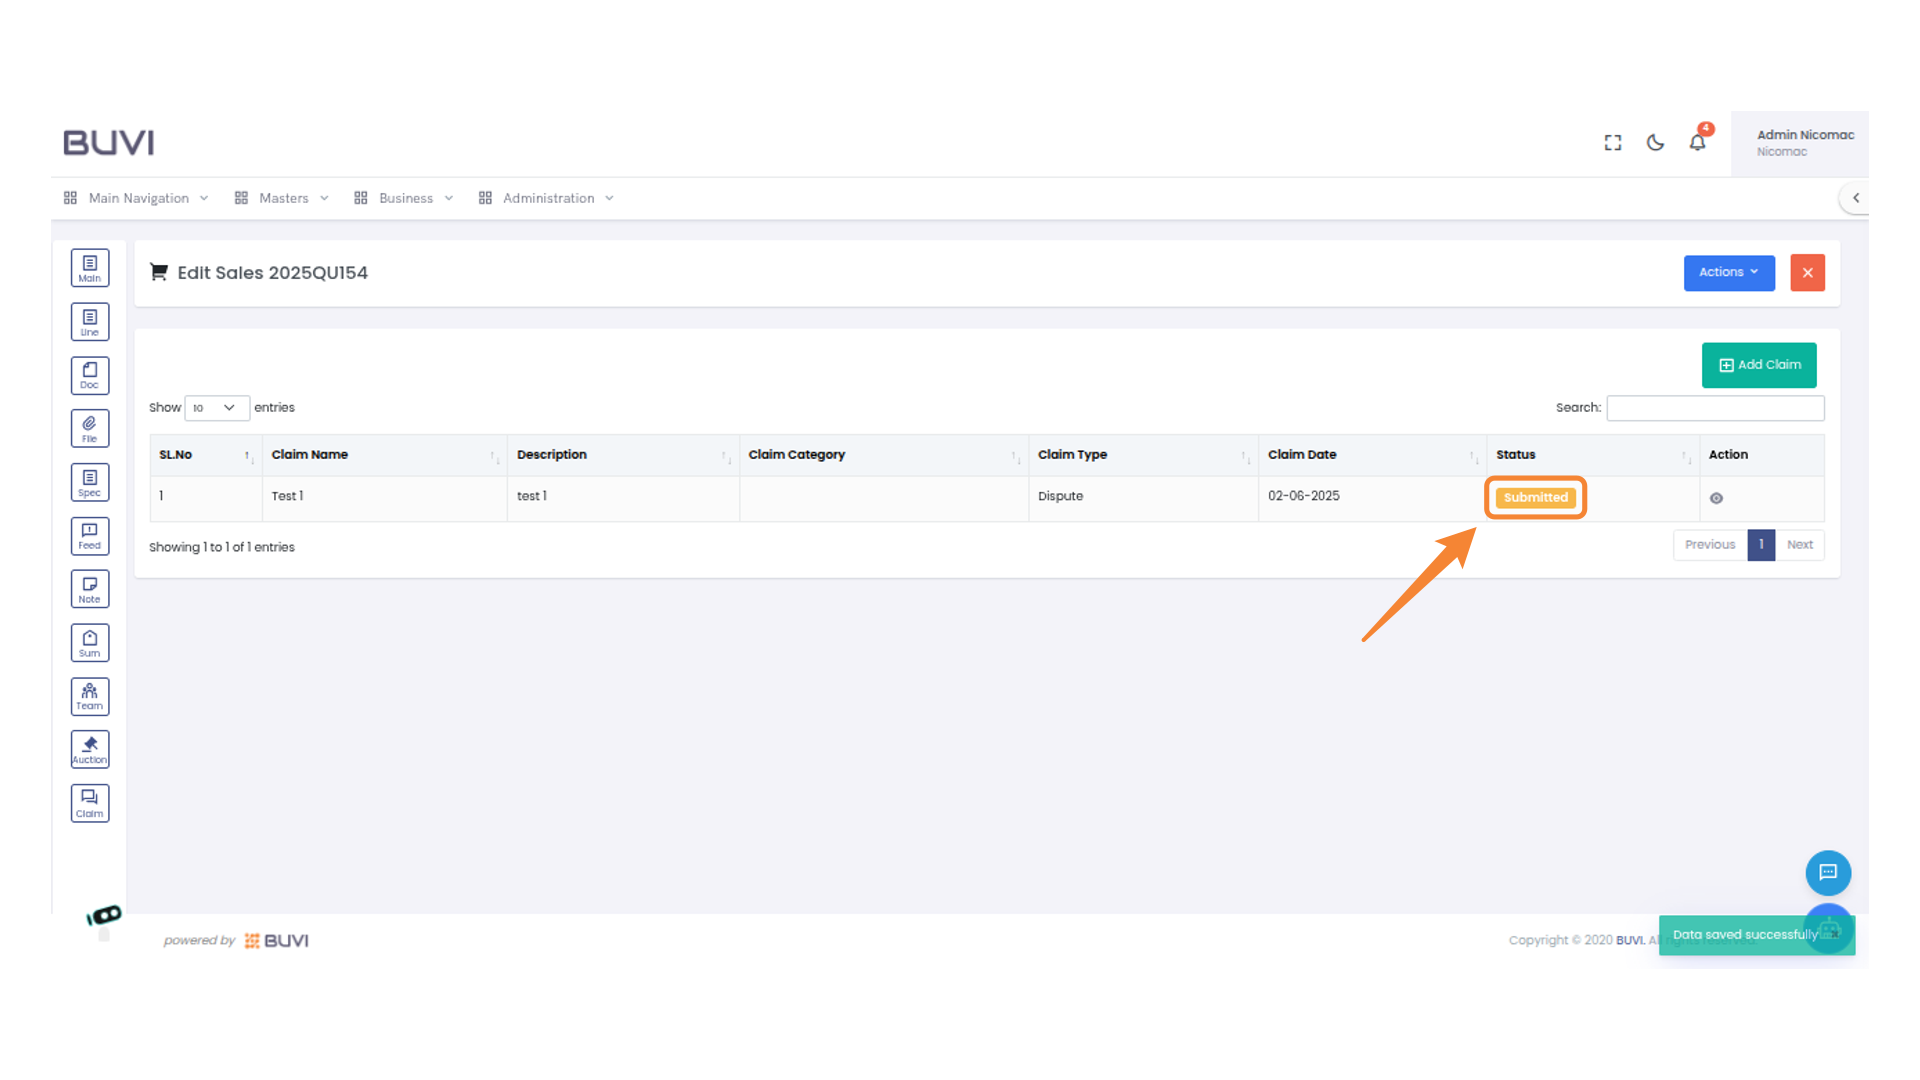Viewport: 1920px width, 1080px height.
Task: Open notifications via the bell icon
Action: 1697,142
